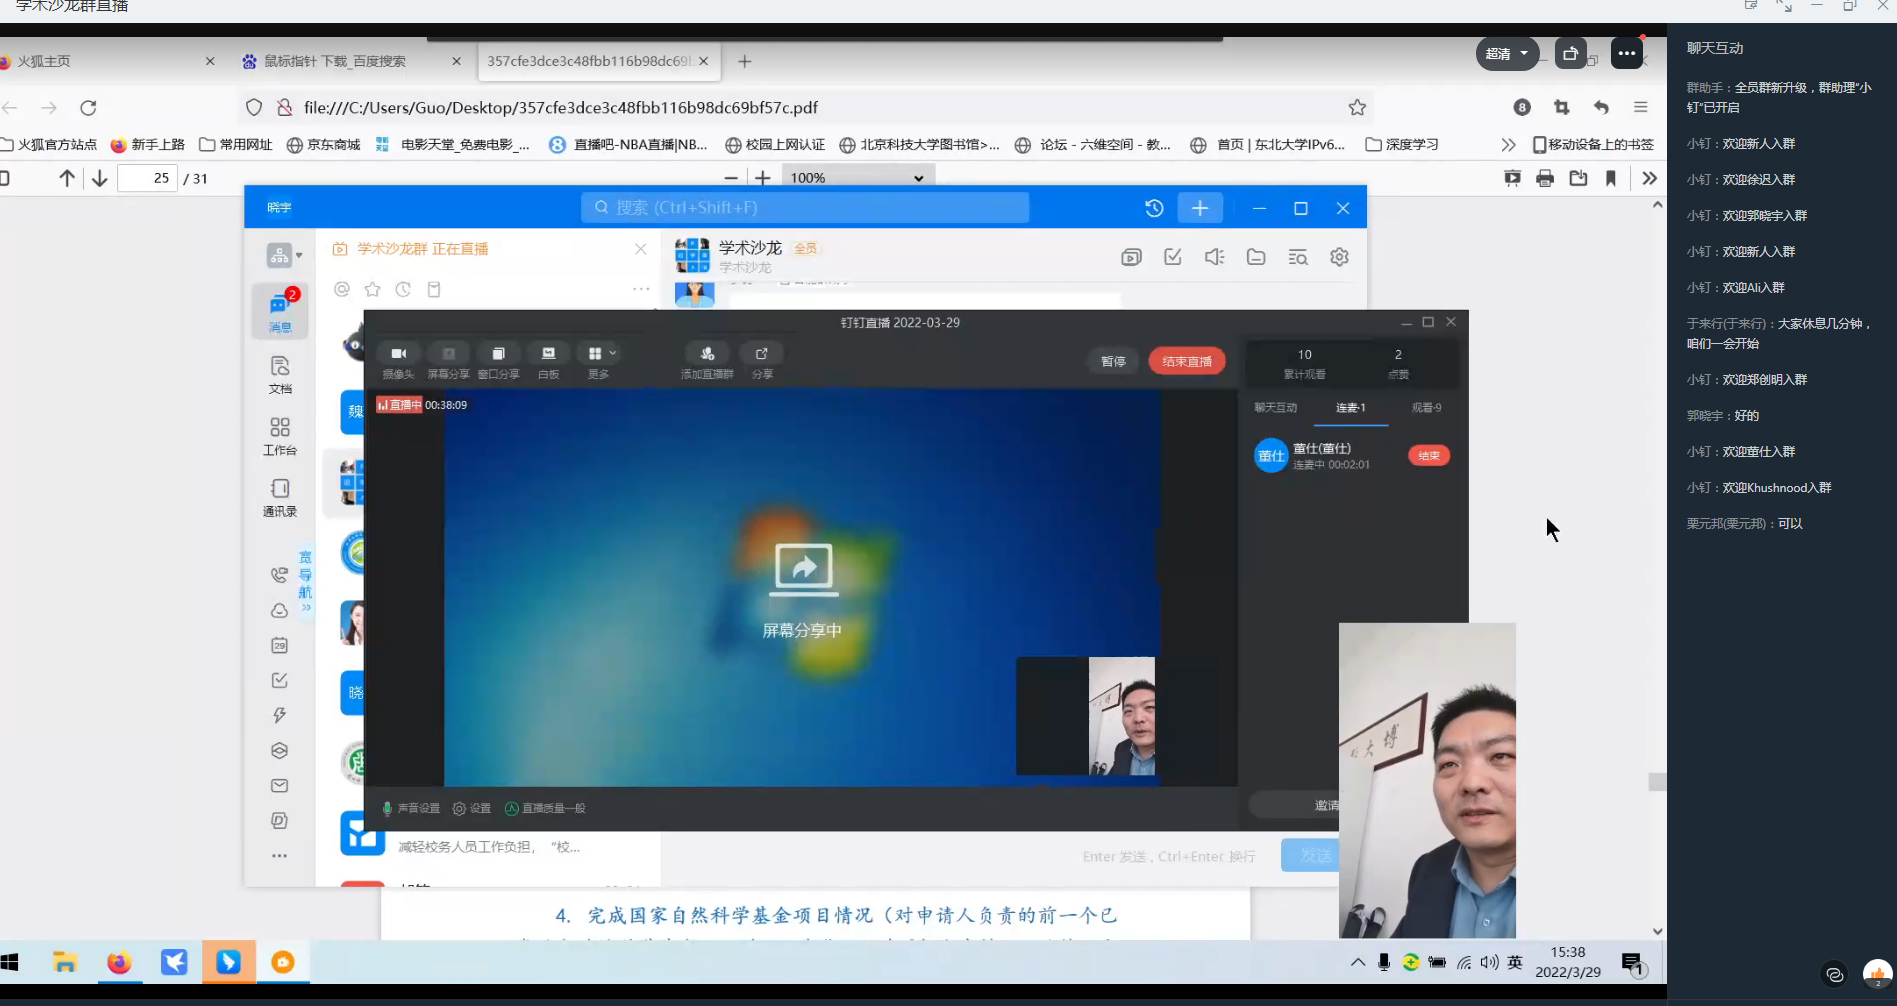1897x1006 pixels.
Task: Open the 文档 documents sidebar icon
Action: click(280, 374)
